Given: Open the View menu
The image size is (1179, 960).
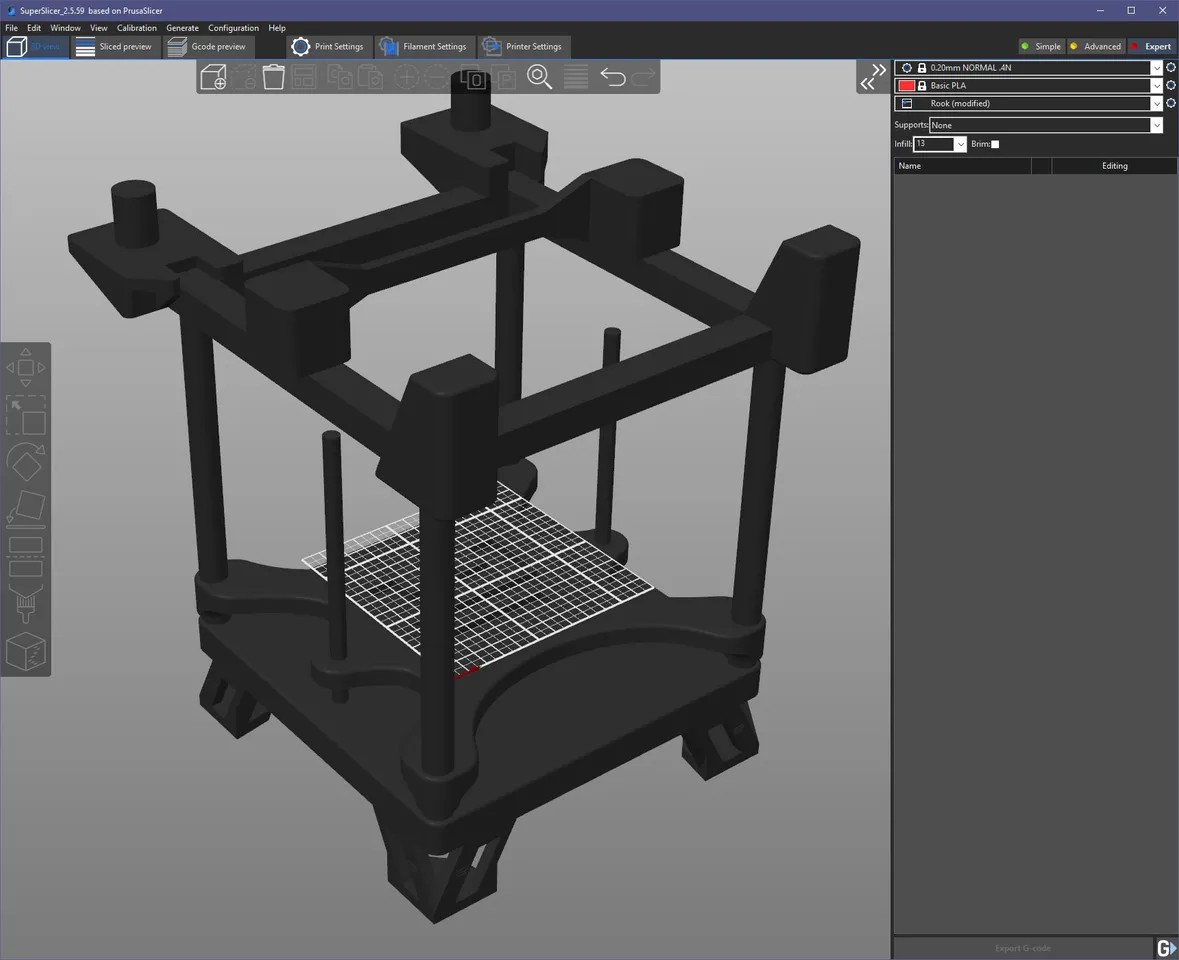Looking at the screenshot, I should [x=99, y=28].
